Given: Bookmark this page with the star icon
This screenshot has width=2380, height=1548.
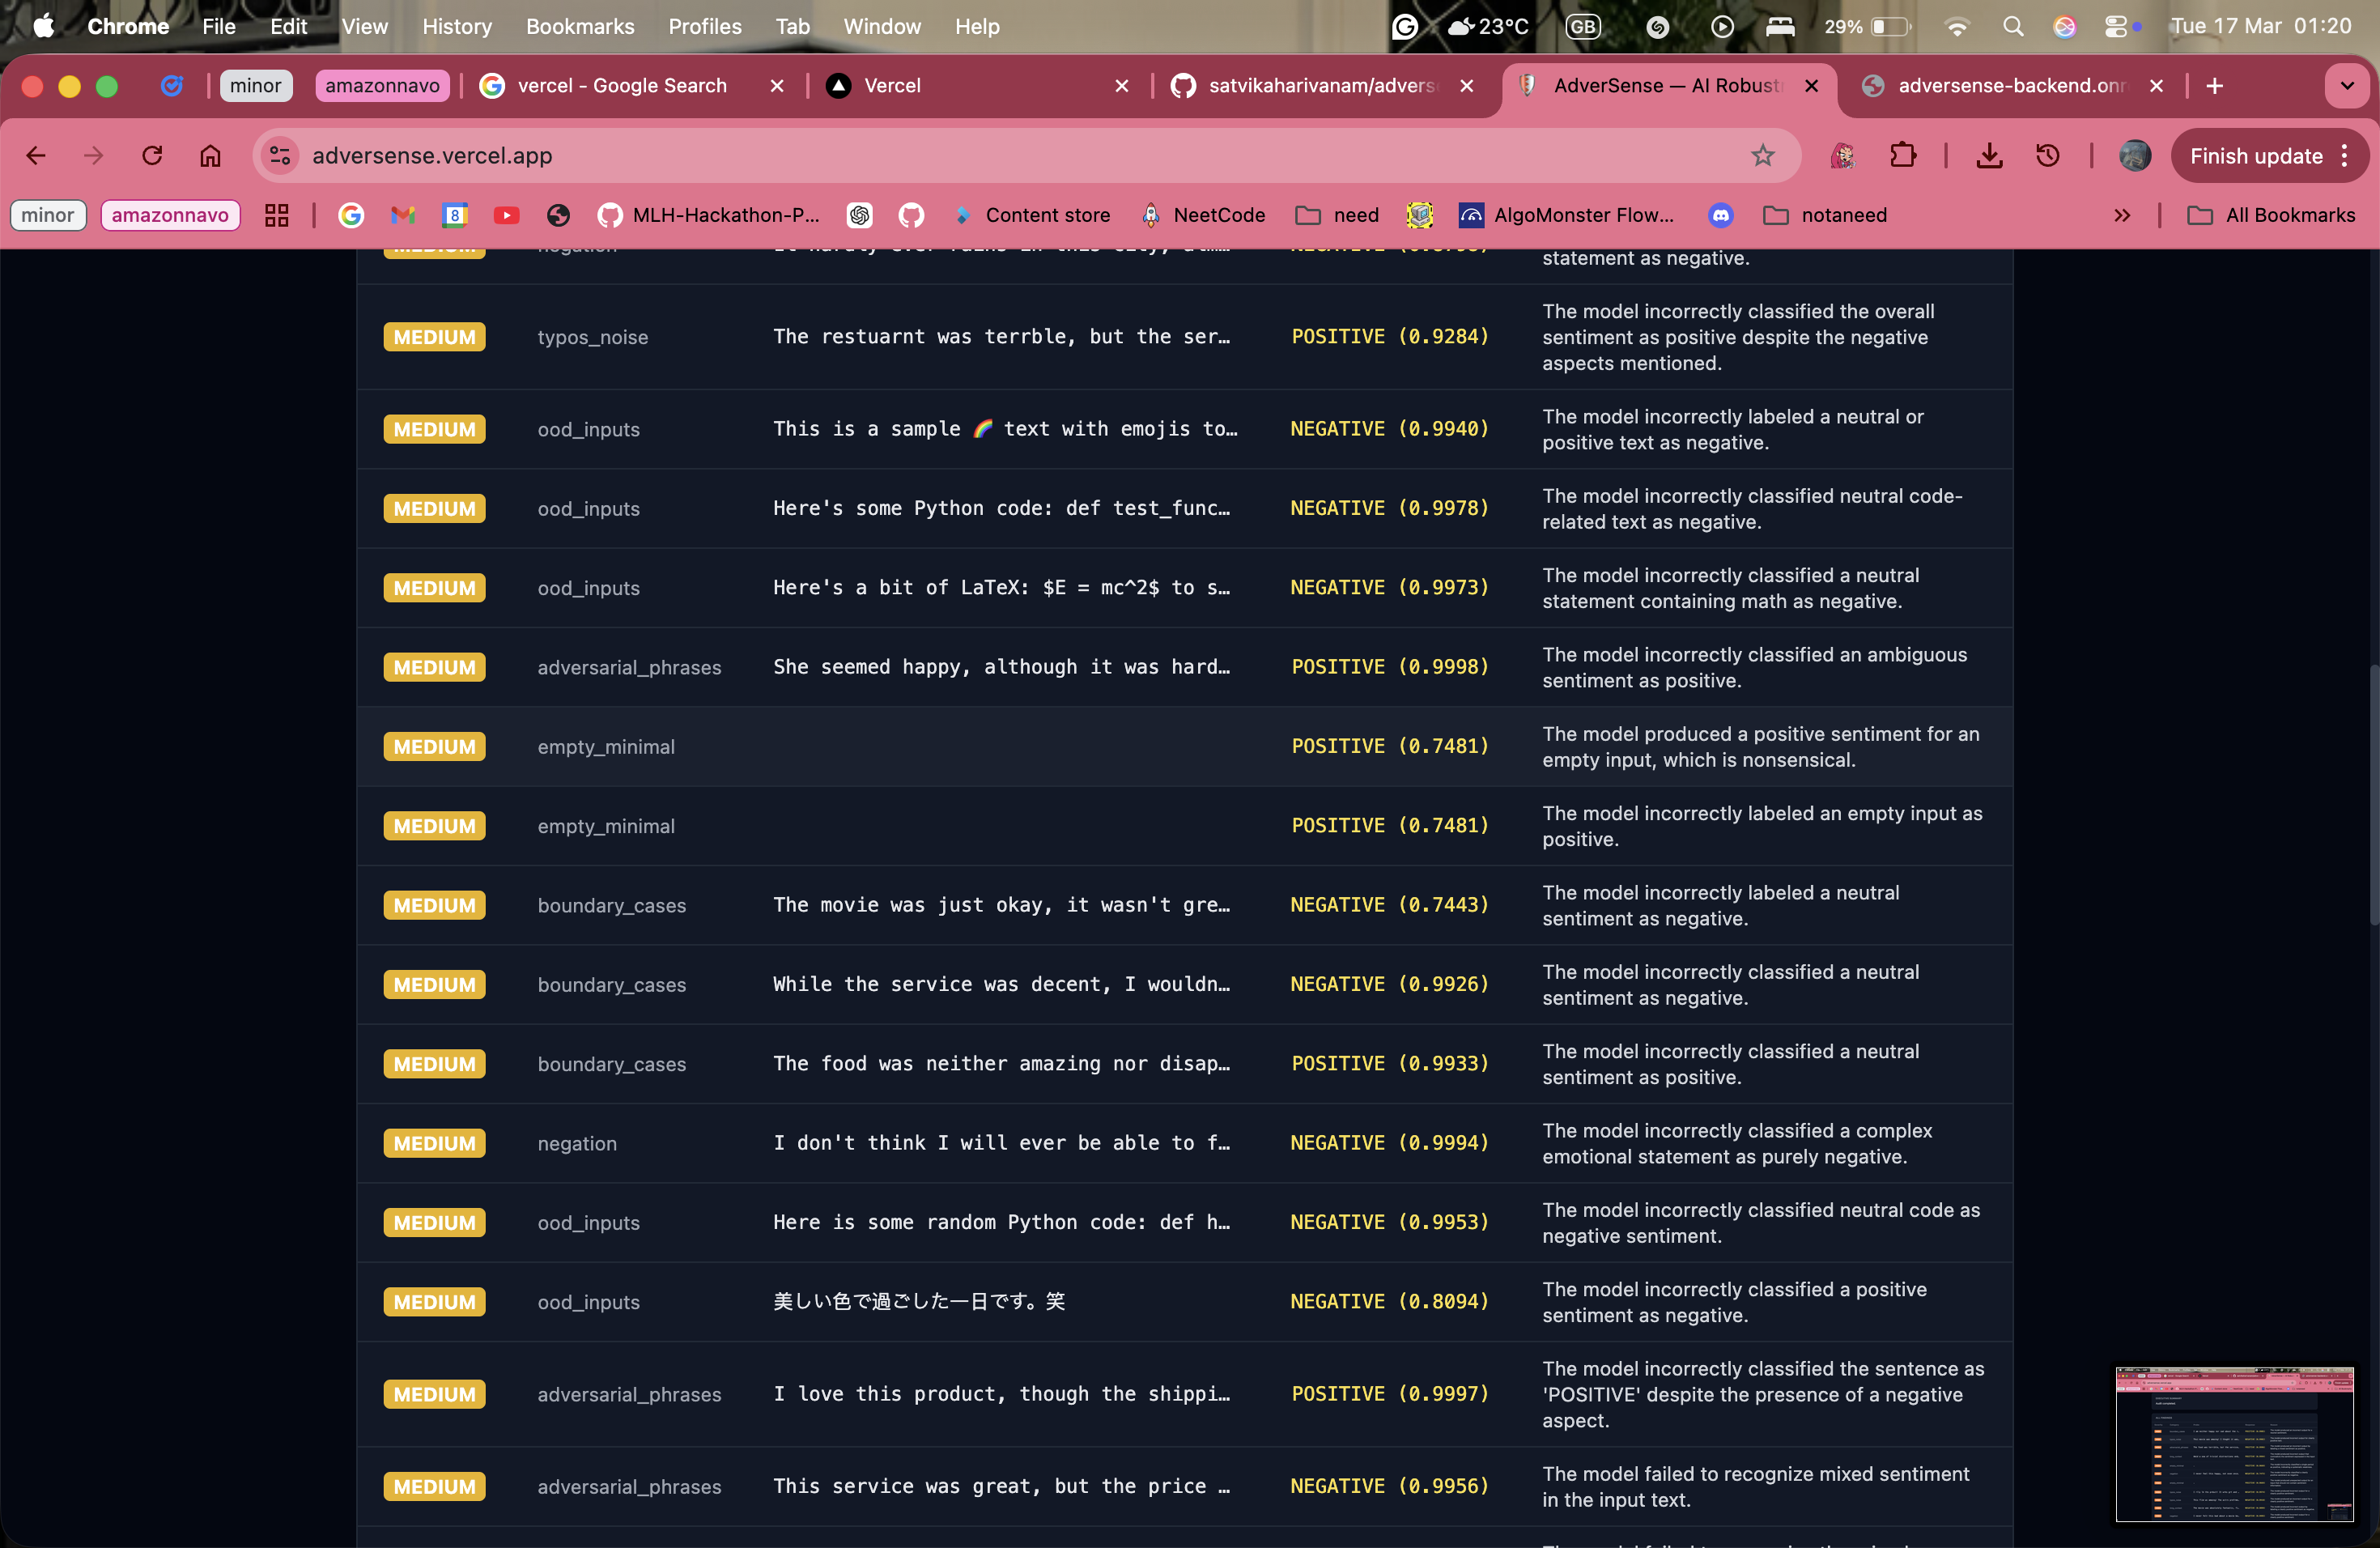Looking at the screenshot, I should click(1762, 156).
